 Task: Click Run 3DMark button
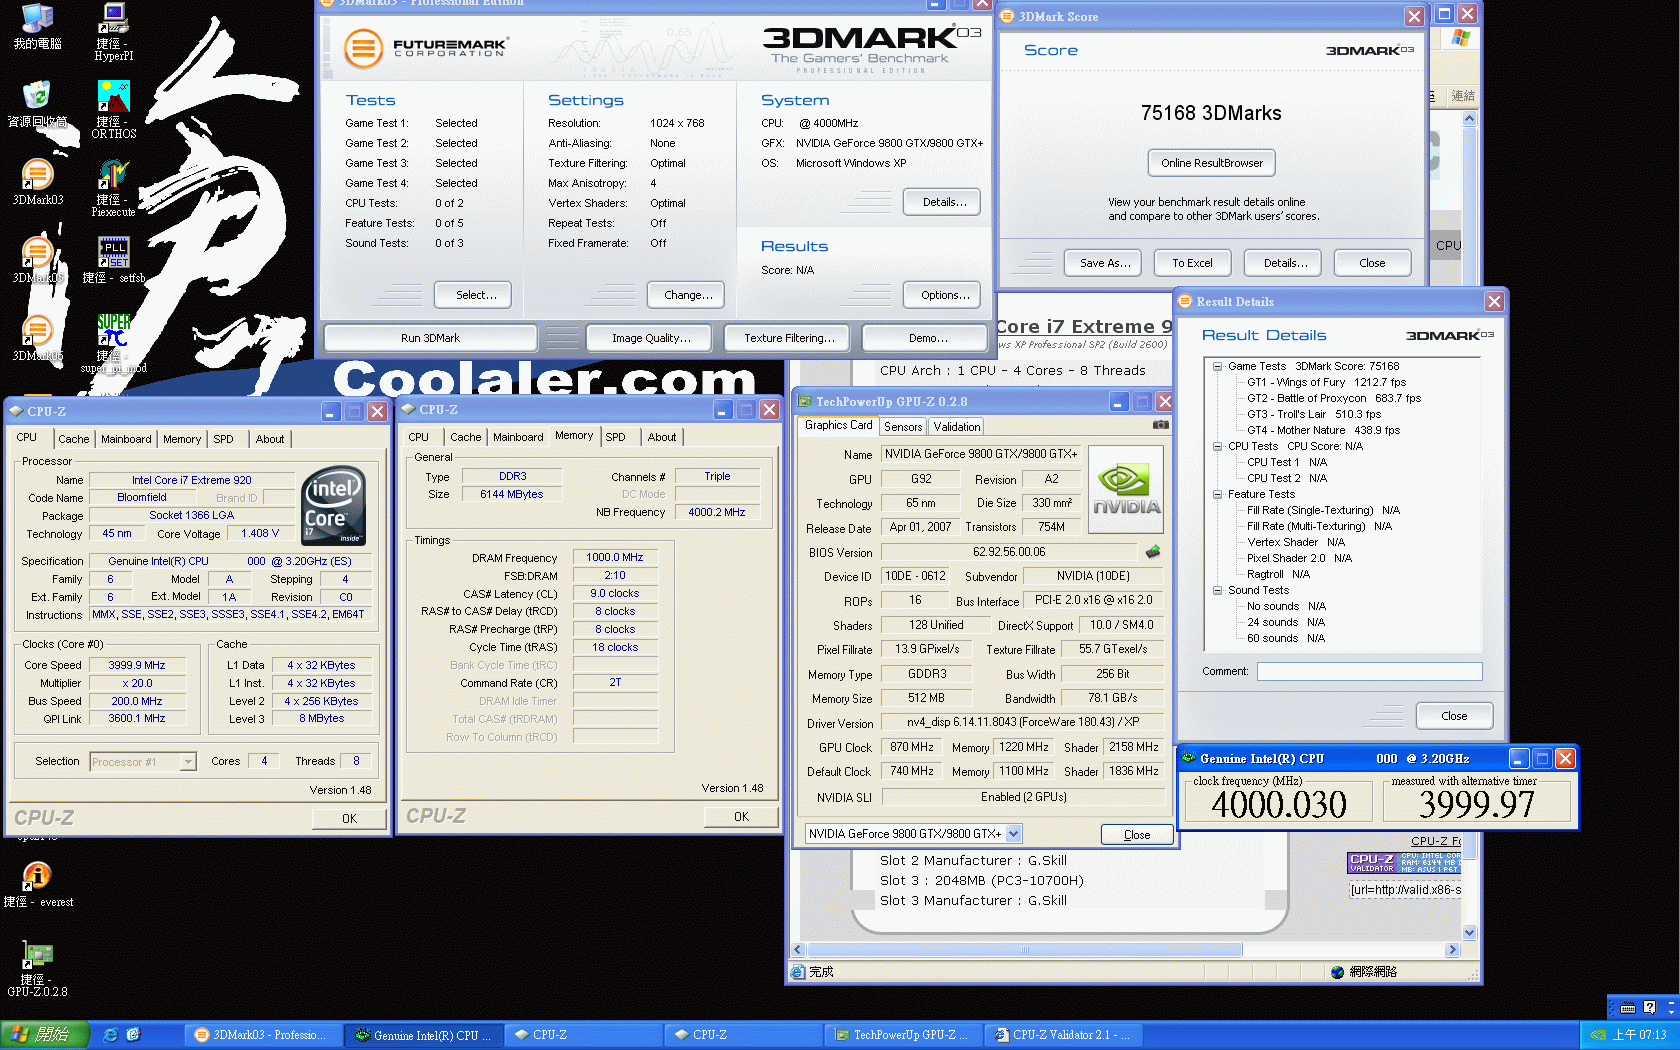tap(430, 338)
